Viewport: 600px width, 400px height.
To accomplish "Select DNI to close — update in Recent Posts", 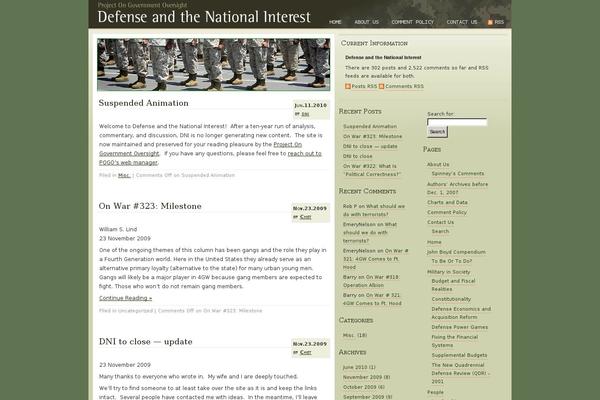I will point(370,146).
